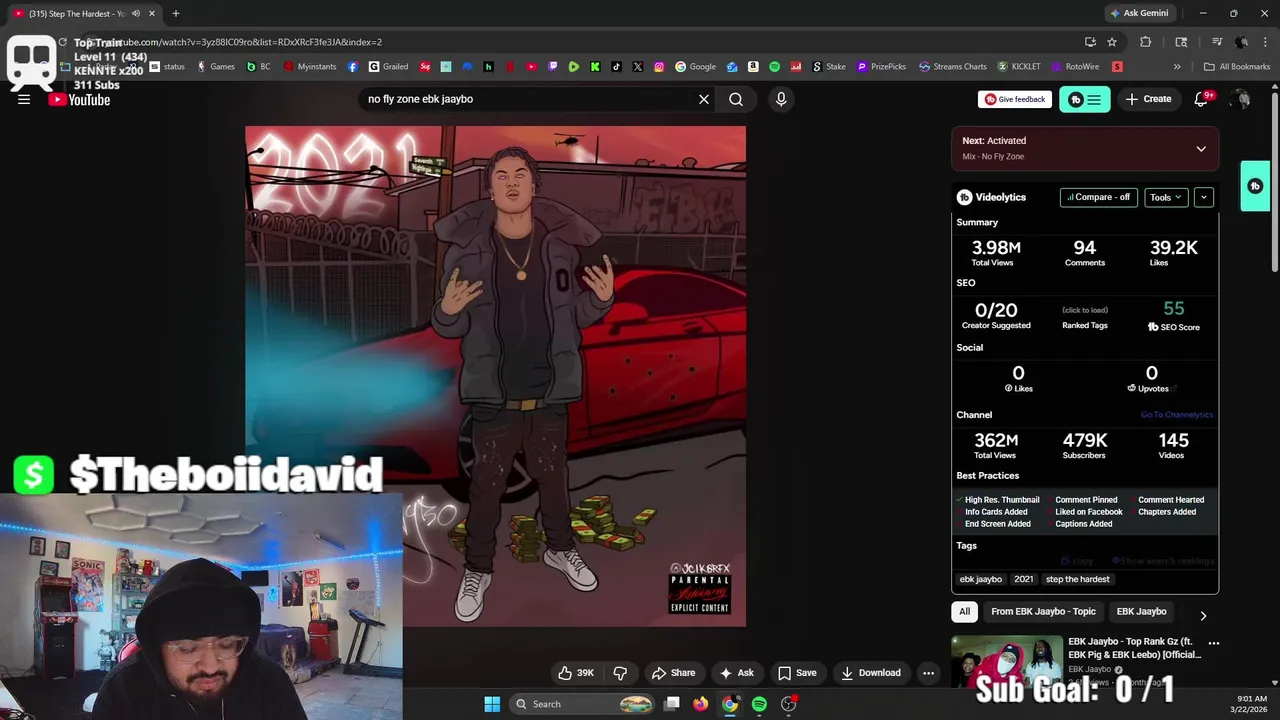This screenshot has width=1280, height=720.
Task: Click the TubeBuddy side tab icon
Action: point(1255,186)
